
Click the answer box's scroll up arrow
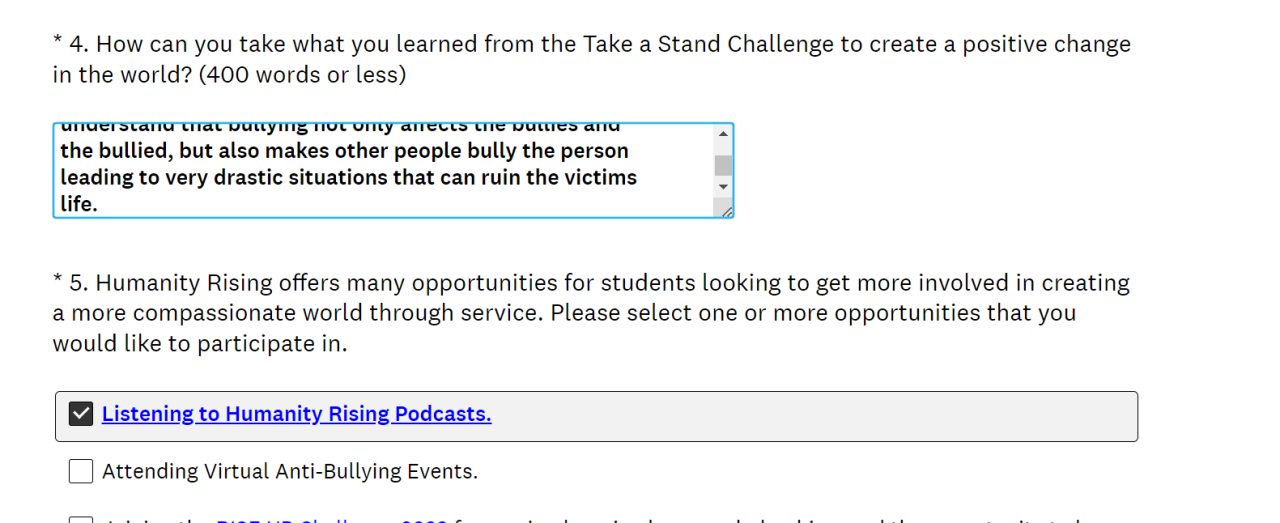[x=723, y=134]
